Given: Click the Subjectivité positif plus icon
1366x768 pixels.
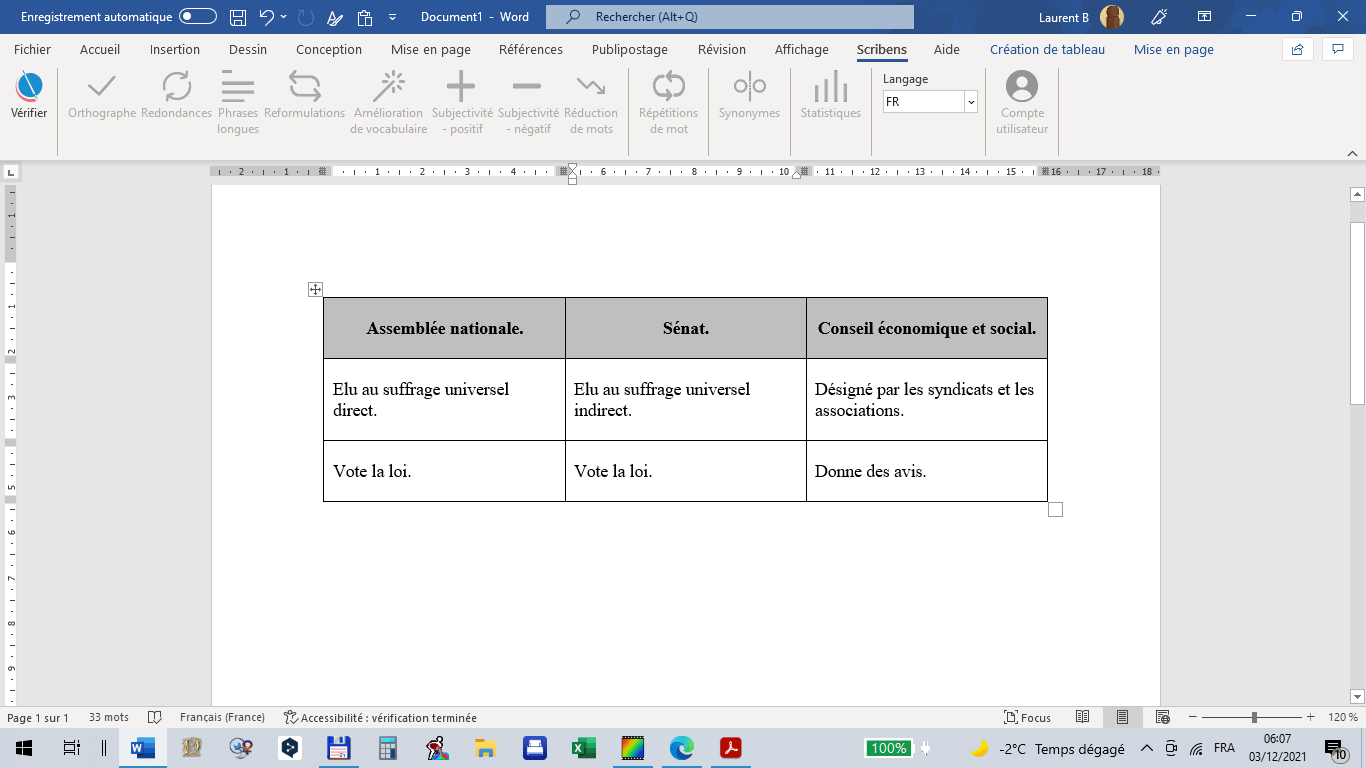Looking at the screenshot, I should point(461,87).
